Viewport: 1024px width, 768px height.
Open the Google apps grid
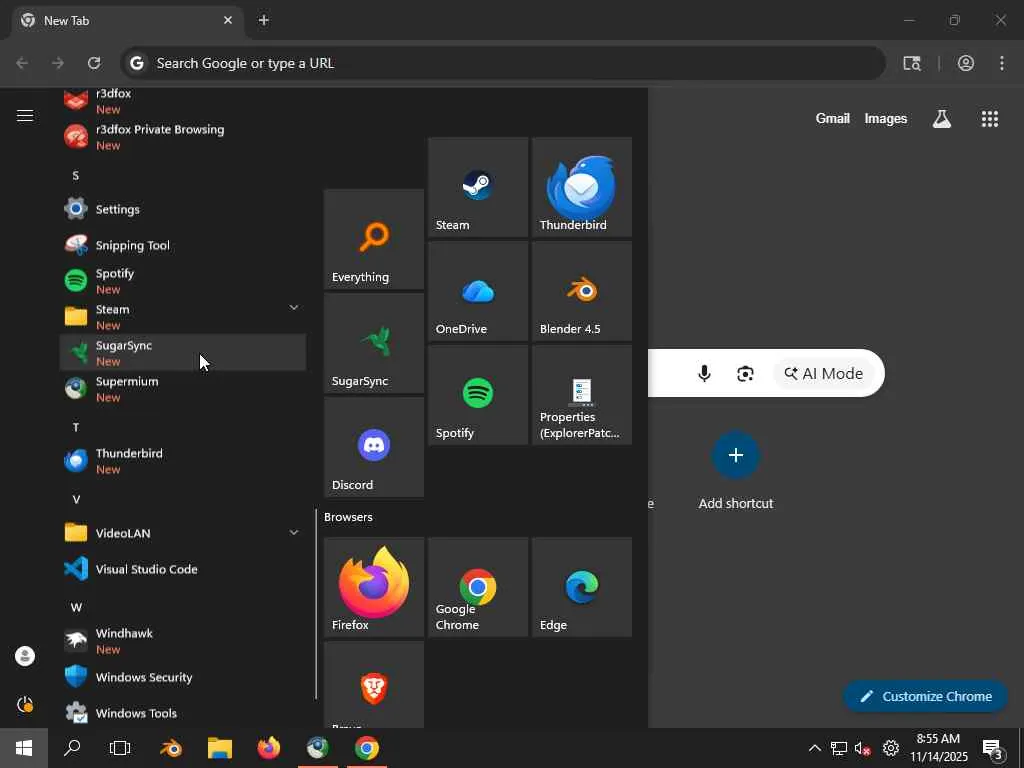coord(989,118)
